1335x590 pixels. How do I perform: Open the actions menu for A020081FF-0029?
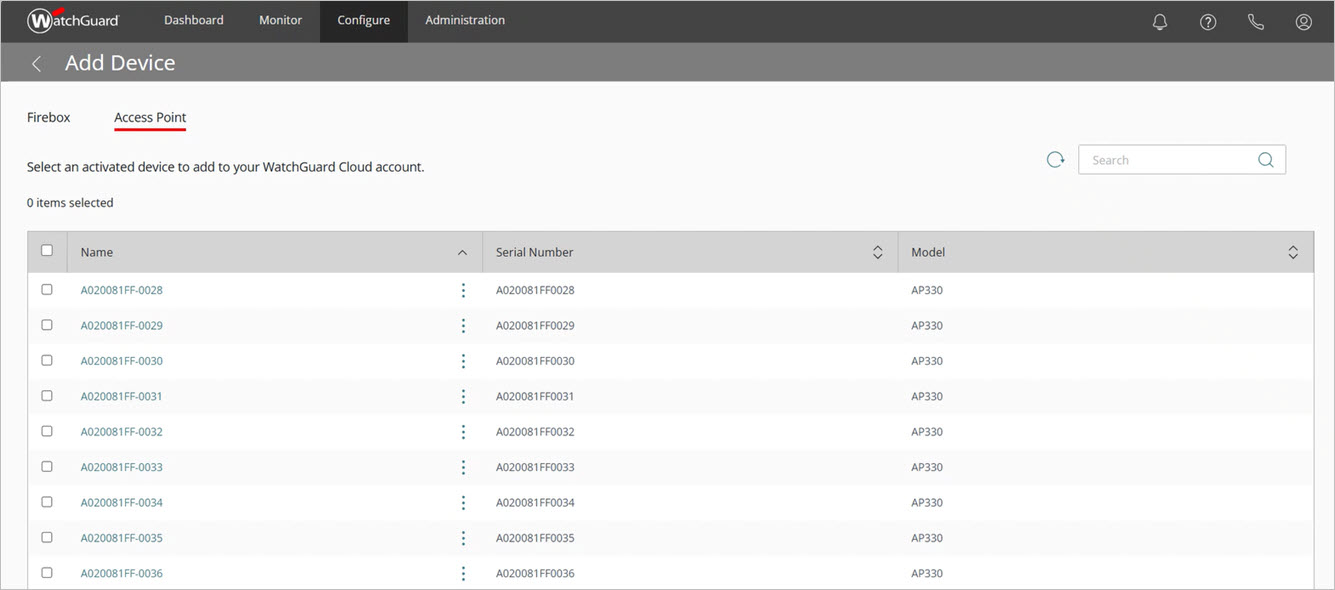click(x=463, y=325)
